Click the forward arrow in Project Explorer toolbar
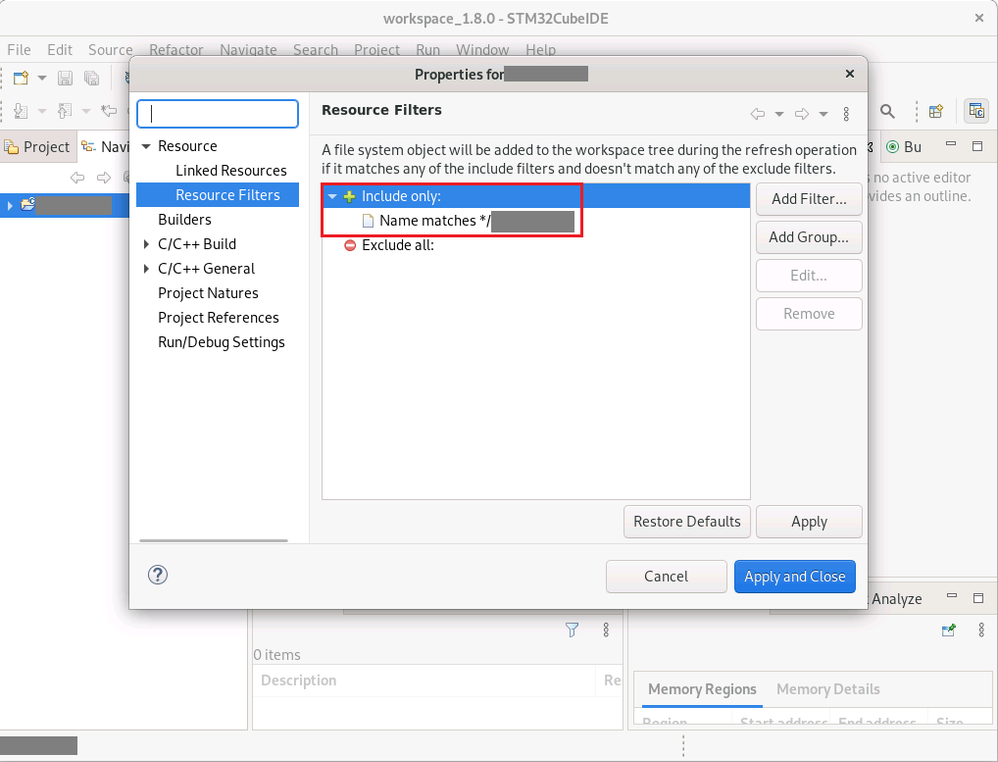The image size is (998, 762). coord(104,178)
